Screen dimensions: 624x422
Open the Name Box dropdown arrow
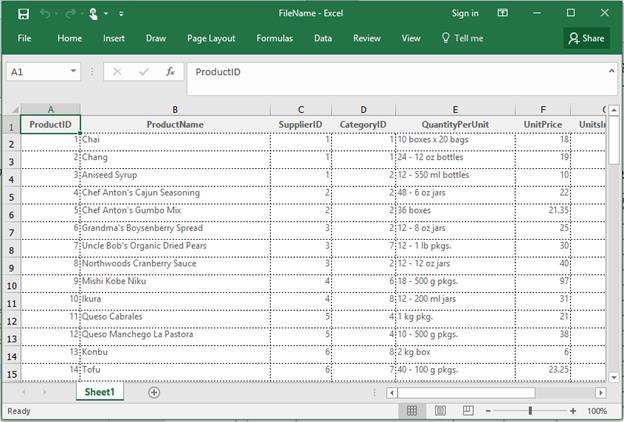[73, 71]
